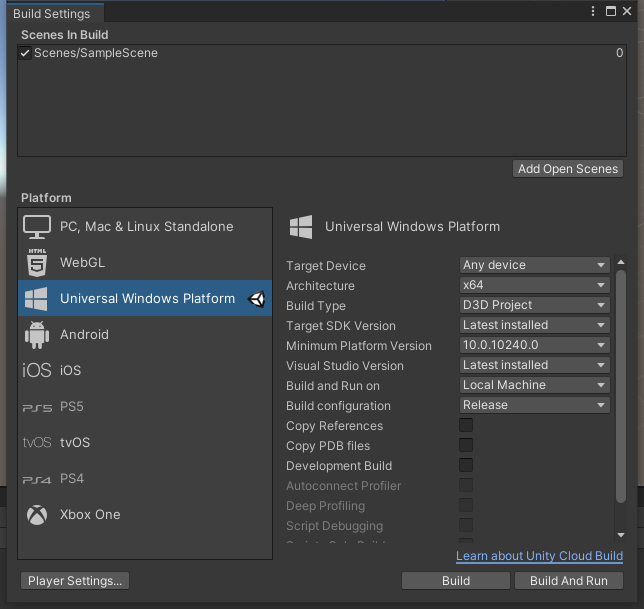Image resolution: width=644 pixels, height=609 pixels.
Task: Click the Scenes In Build heading
Action: point(65,35)
